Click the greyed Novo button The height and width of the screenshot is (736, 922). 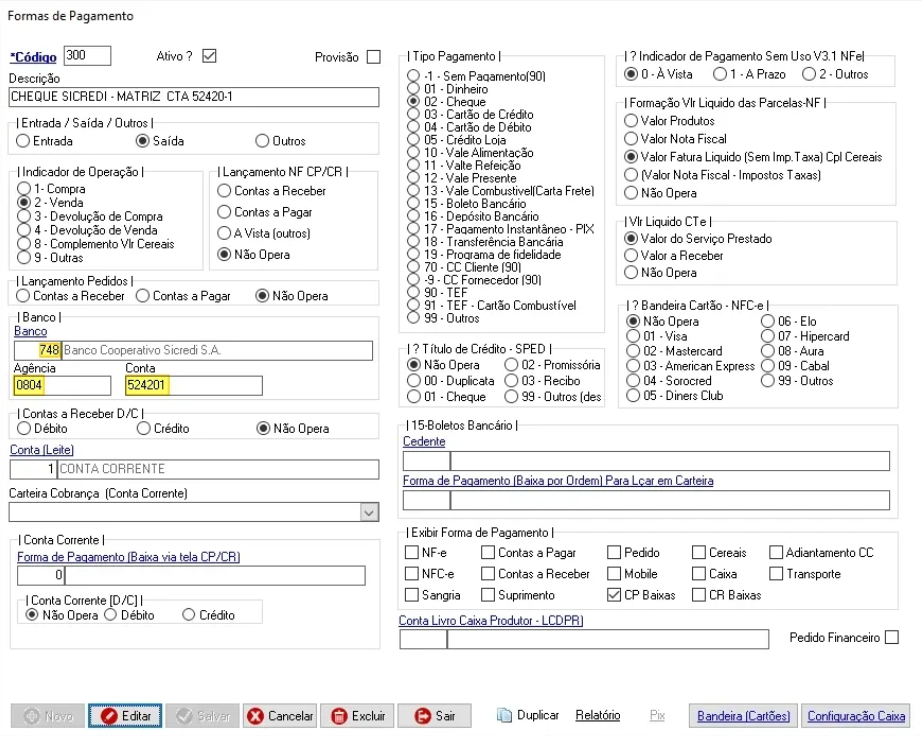click(x=48, y=715)
